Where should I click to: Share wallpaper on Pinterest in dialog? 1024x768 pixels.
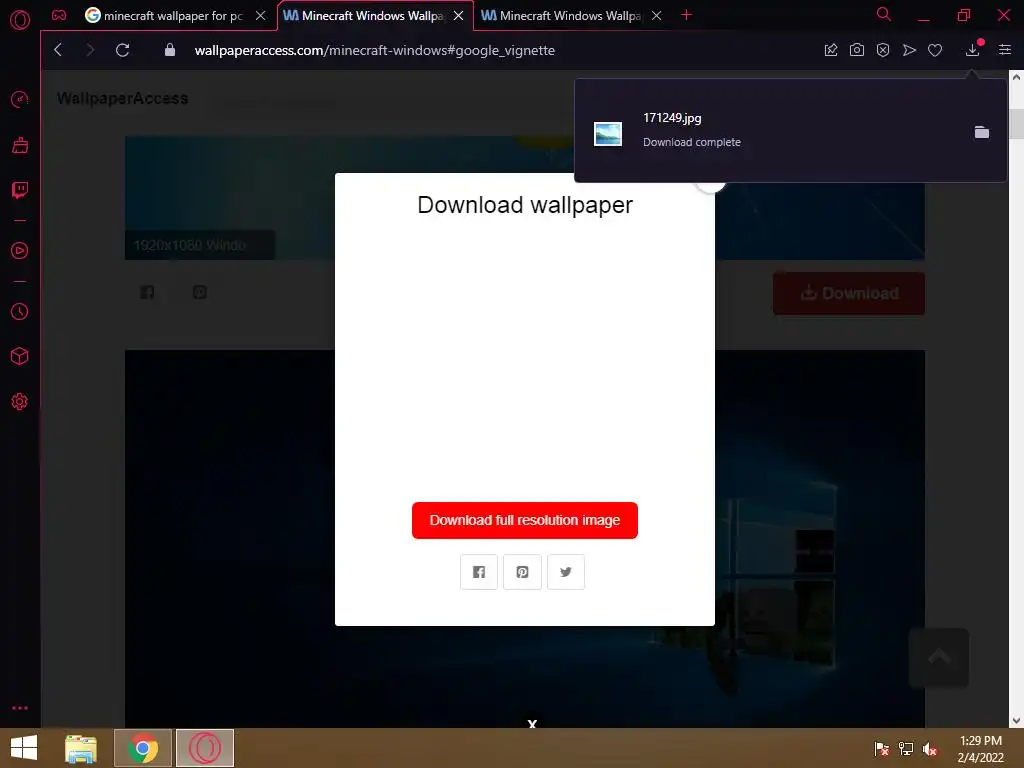tap(522, 572)
